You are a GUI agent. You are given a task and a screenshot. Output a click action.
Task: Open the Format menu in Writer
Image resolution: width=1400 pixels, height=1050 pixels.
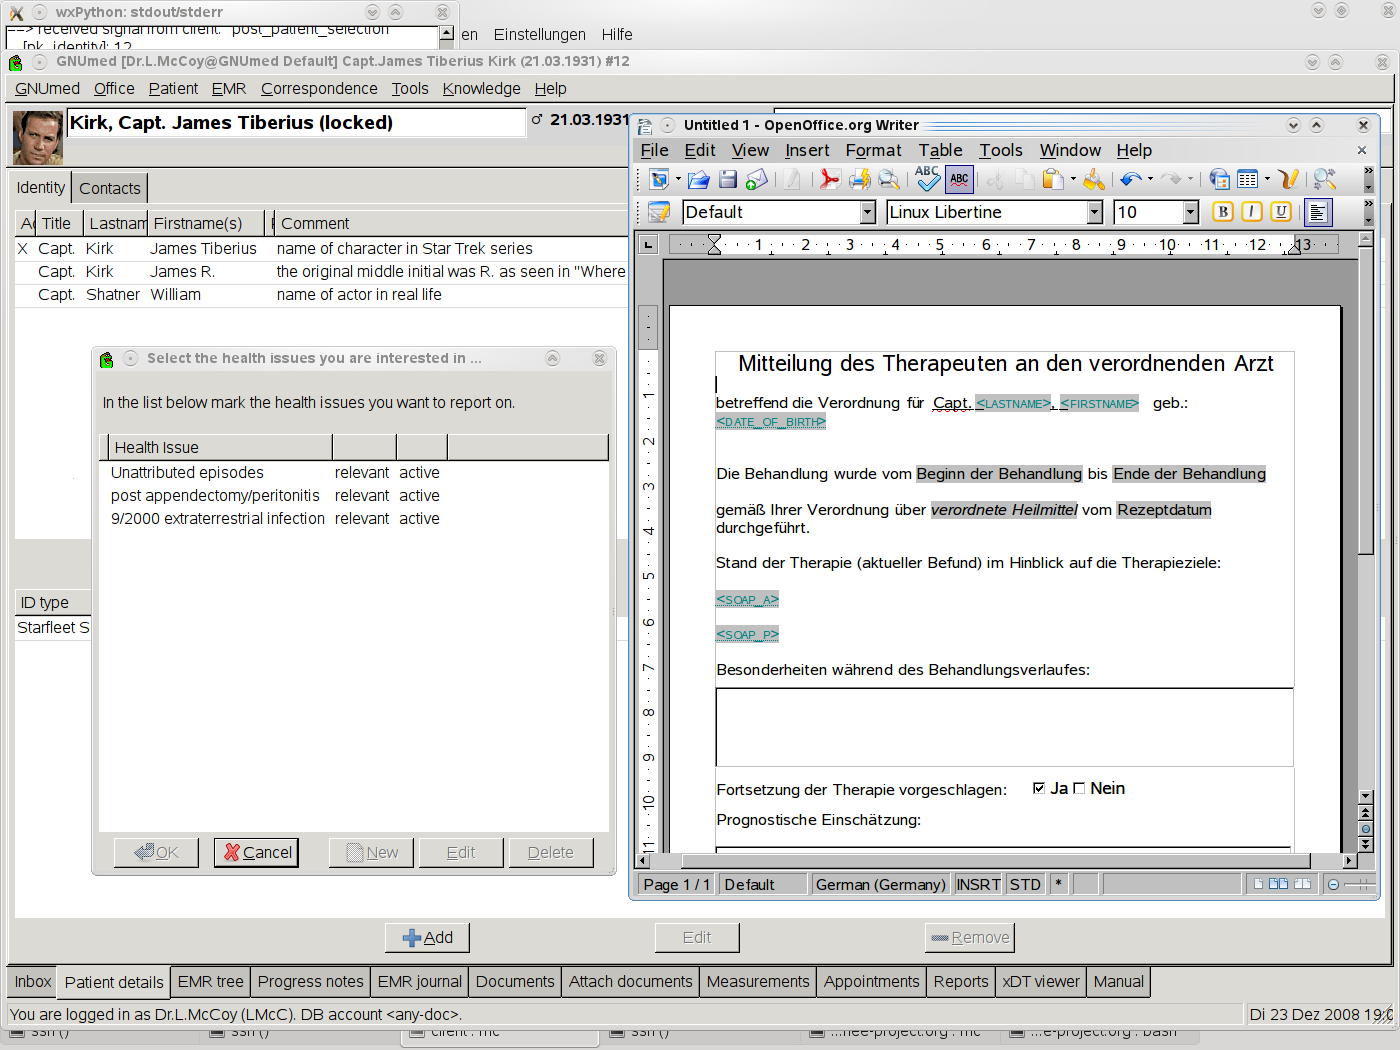873,150
